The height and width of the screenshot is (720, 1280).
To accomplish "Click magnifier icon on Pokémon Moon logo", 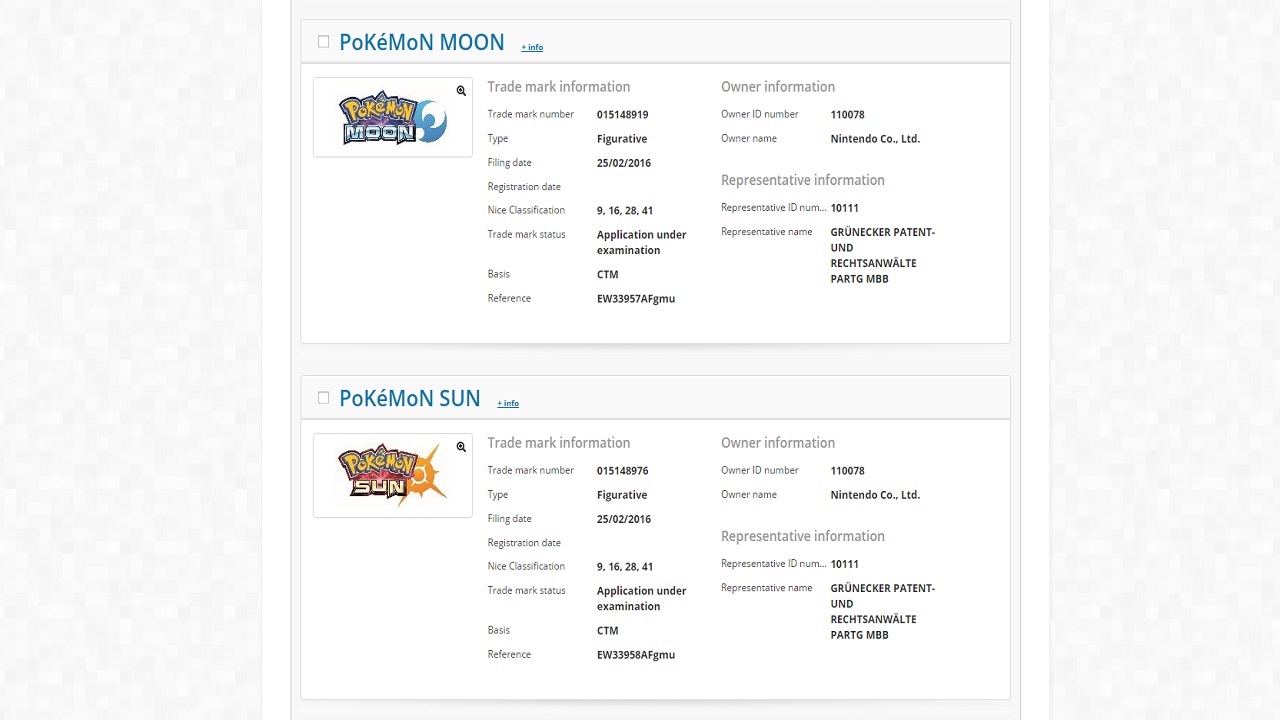I will (x=461, y=91).
